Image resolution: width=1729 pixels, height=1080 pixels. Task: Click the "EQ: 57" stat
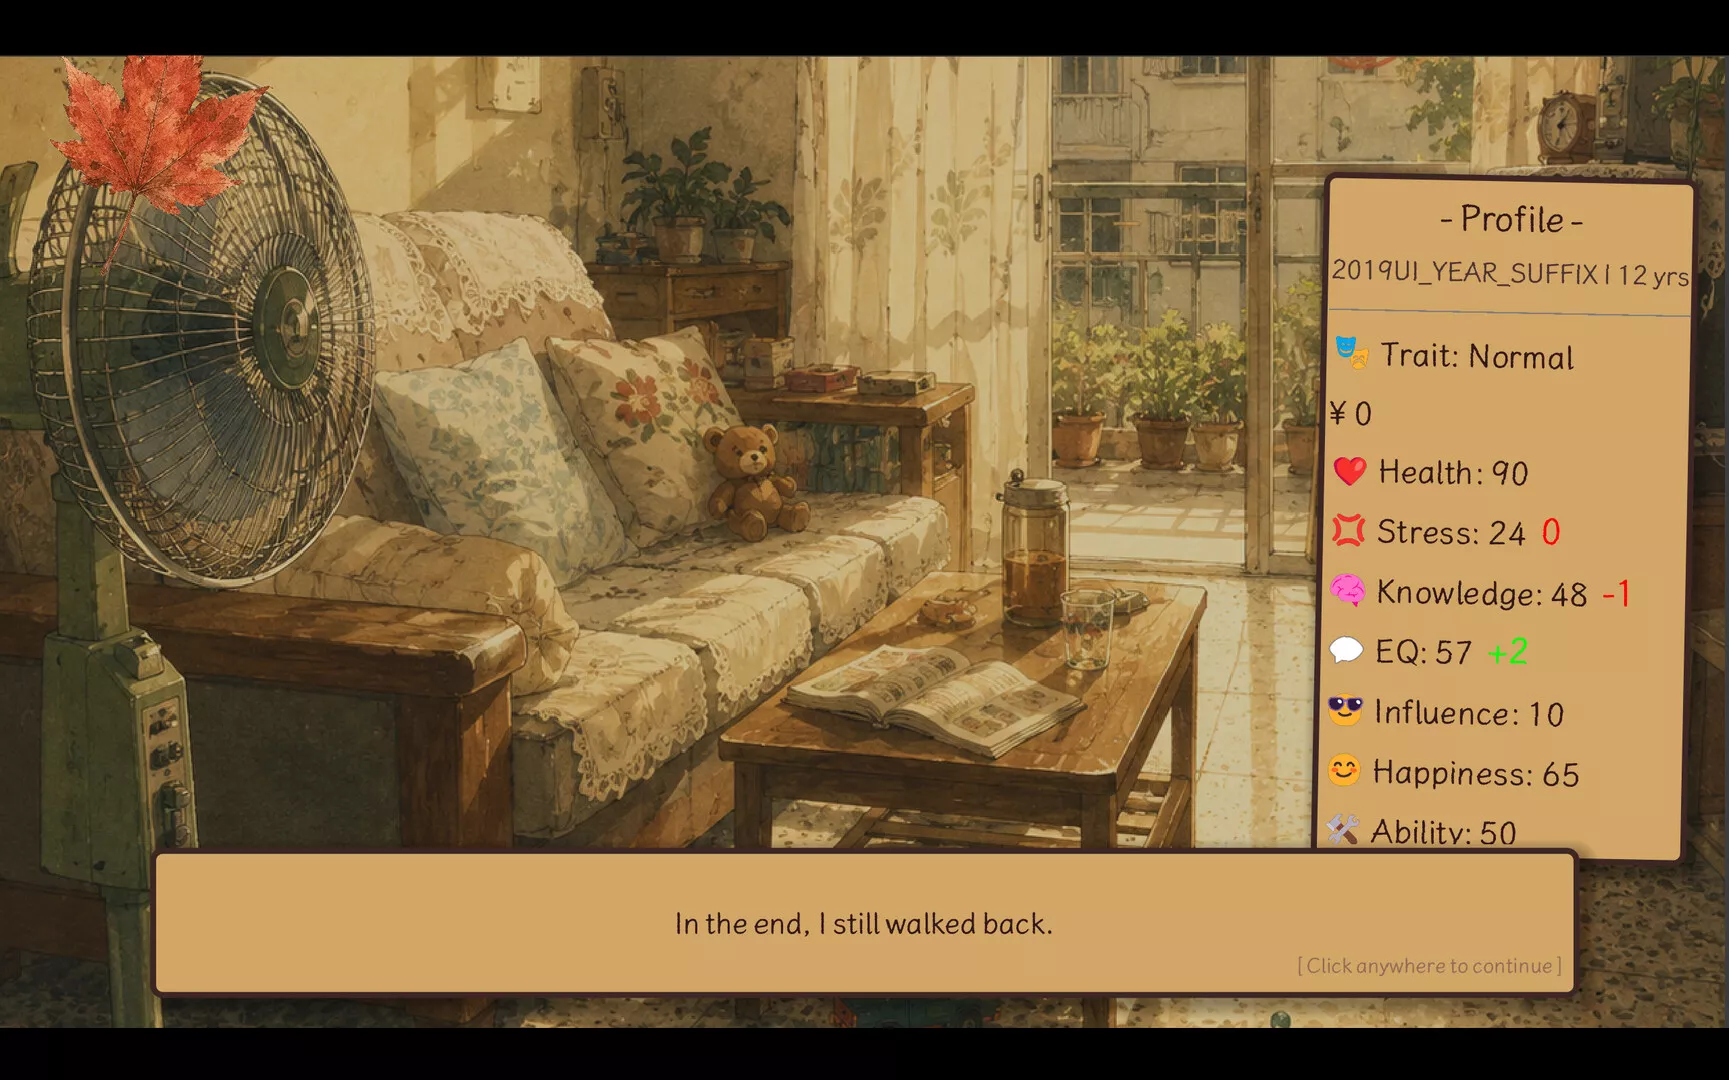point(1423,652)
